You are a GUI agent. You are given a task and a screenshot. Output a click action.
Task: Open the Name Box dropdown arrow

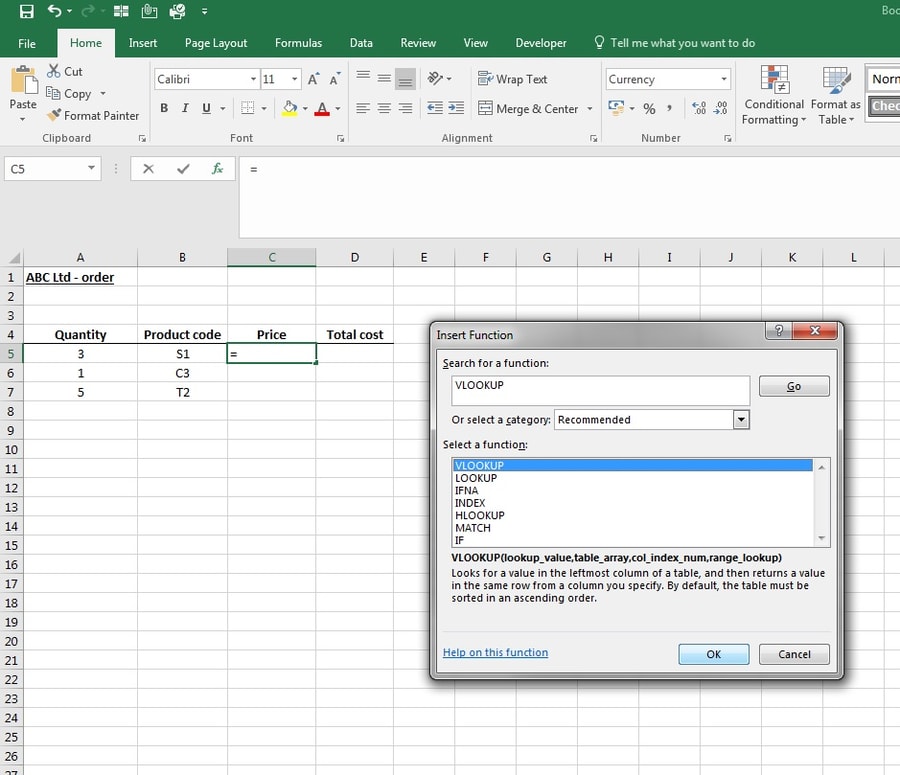click(x=91, y=168)
